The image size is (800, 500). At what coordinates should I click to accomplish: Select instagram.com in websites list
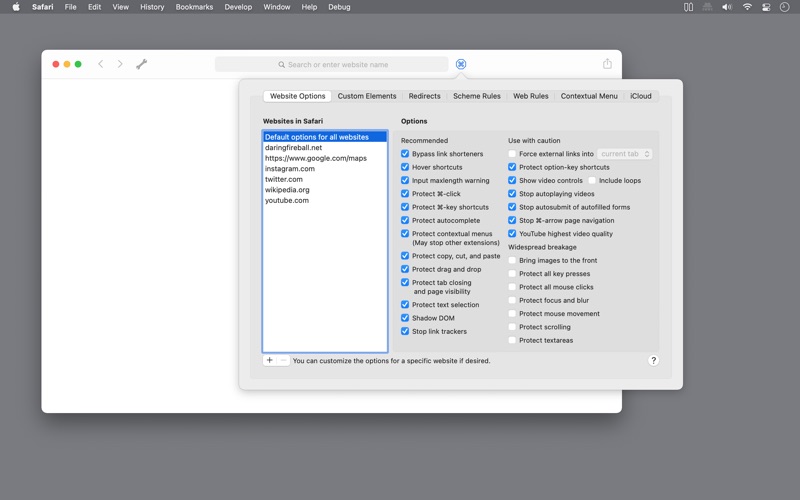tap(324, 168)
